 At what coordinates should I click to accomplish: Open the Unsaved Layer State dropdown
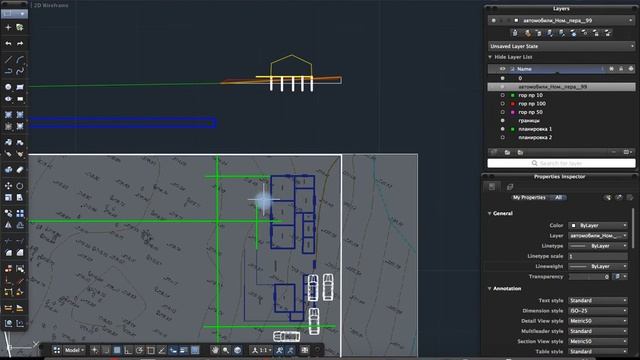pyautogui.click(x=561, y=46)
